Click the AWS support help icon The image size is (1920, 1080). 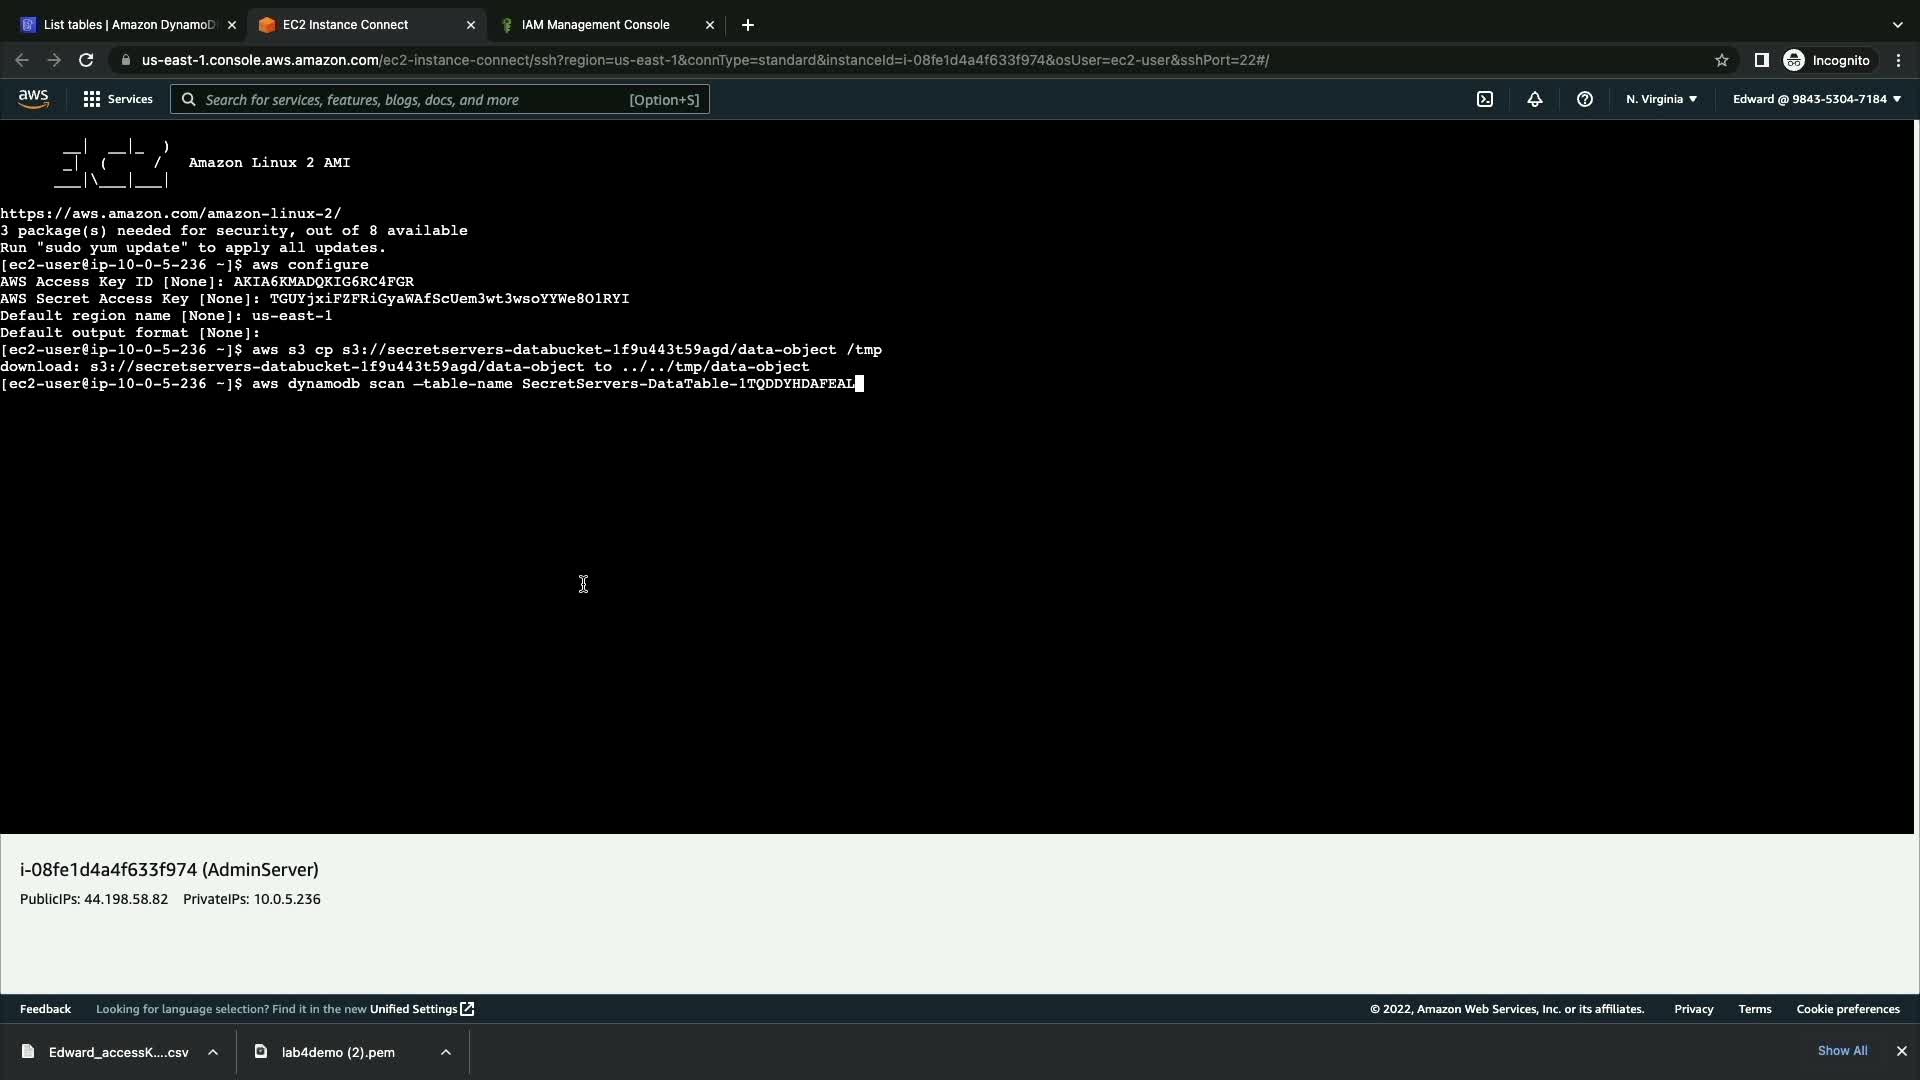click(x=1584, y=99)
